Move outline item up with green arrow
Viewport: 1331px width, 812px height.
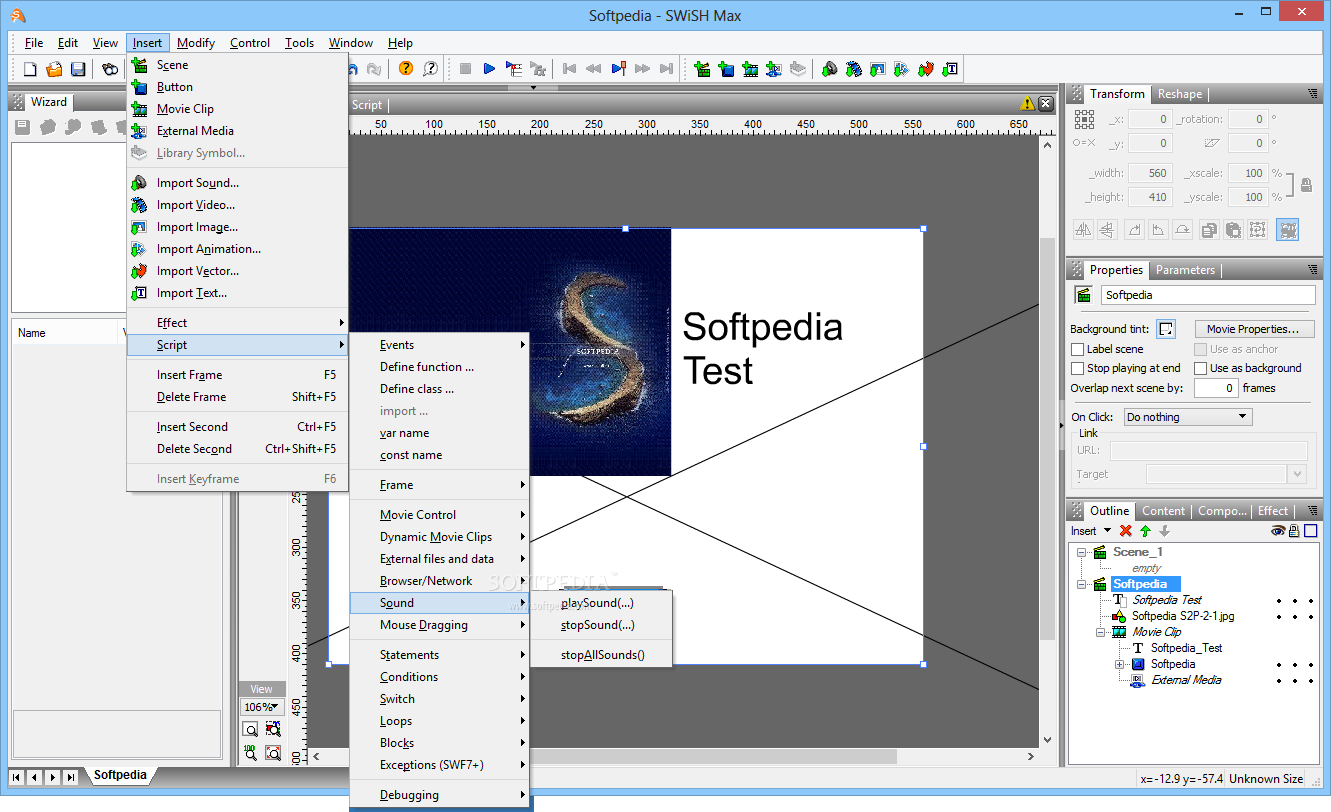[1145, 531]
